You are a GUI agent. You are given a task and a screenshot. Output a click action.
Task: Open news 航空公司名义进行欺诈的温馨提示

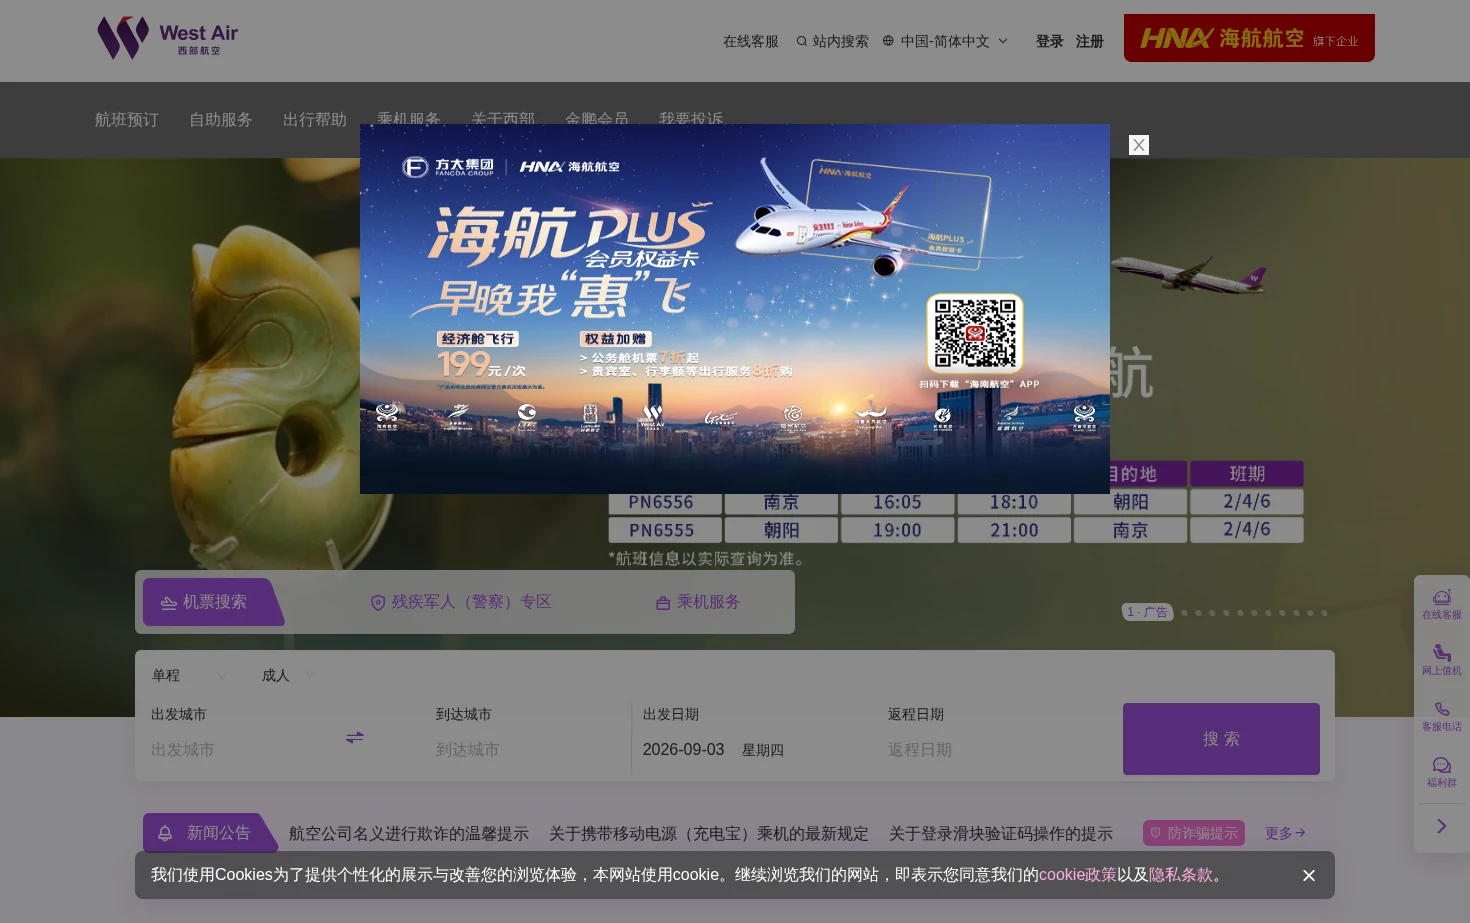click(409, 834)
